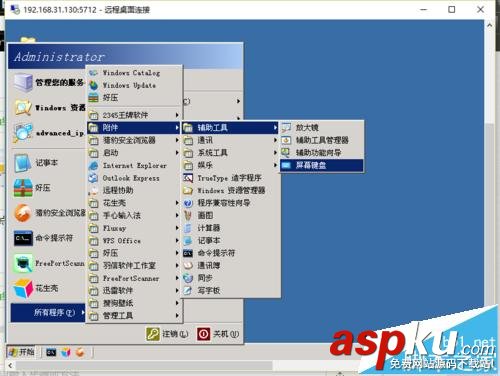Expand 花生壳 program folder arrow
500x376 pixels.
coord(177,203)
